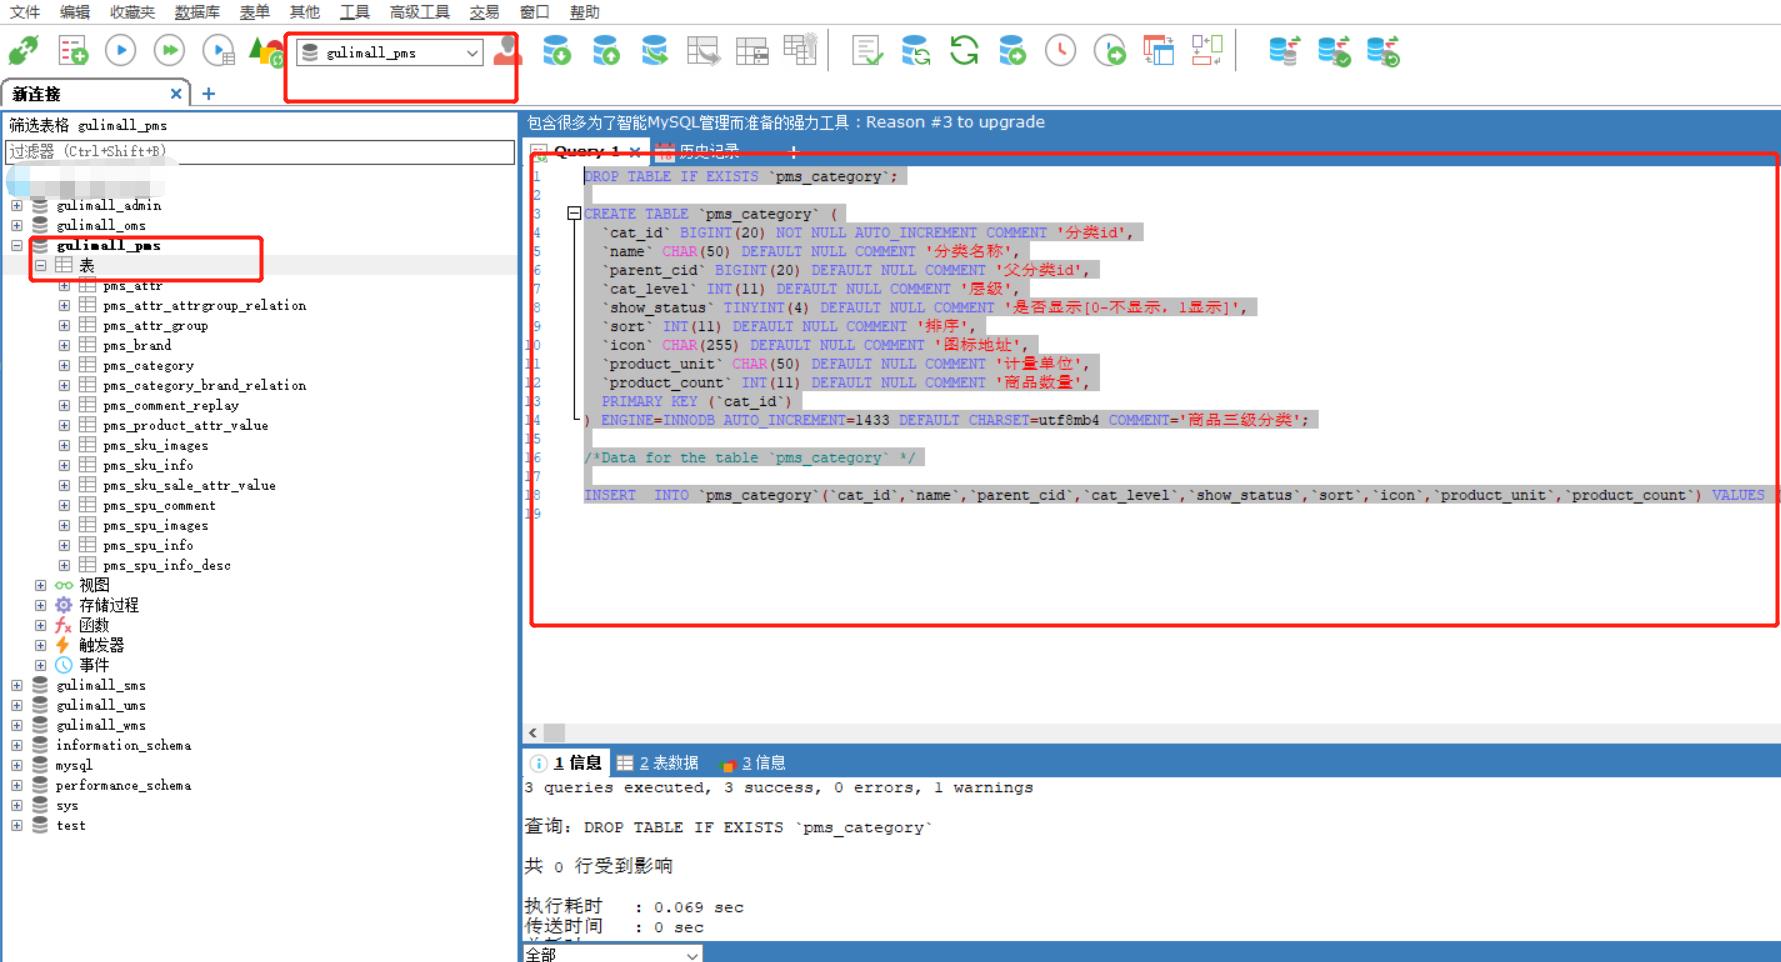This screenshot has width=1781, height=962.
Task: Select the 函数 functions node
Action: (94, 625)
